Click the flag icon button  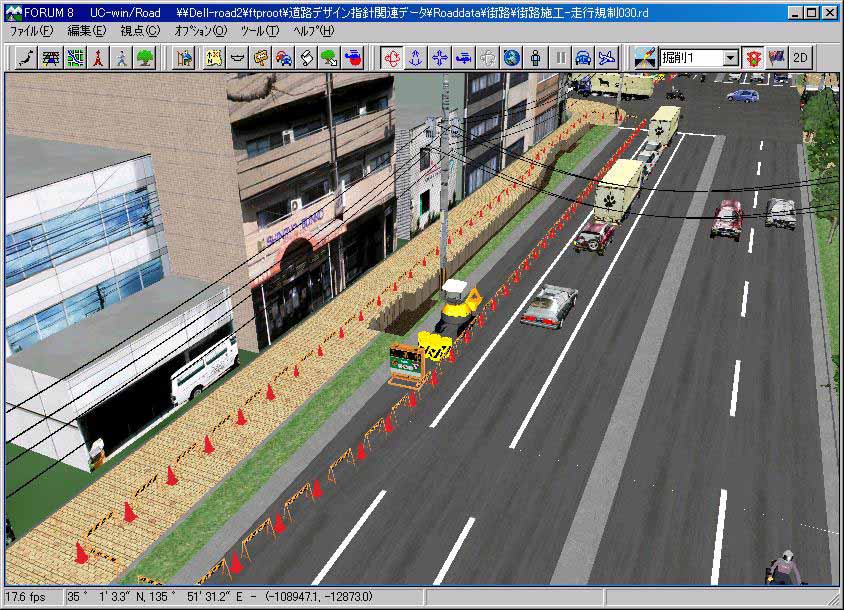coord(777,58)
